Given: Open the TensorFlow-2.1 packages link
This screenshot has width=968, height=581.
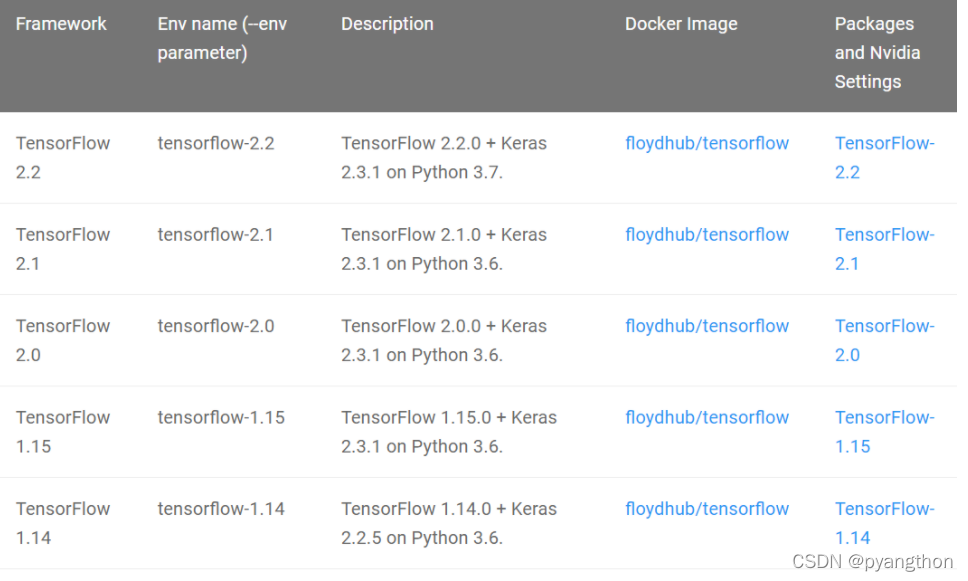Looking at the screenshot, I should point(885,249).
